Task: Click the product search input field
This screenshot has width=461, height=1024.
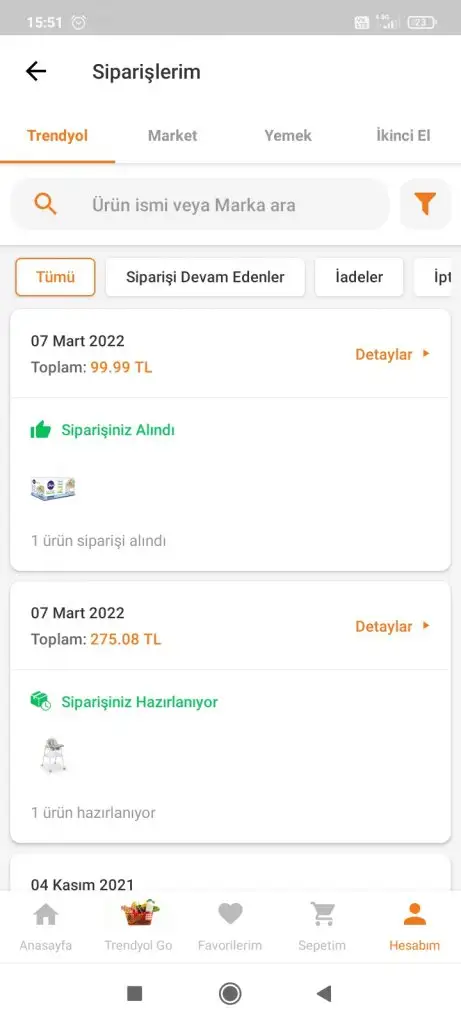Action: (200, 204)
